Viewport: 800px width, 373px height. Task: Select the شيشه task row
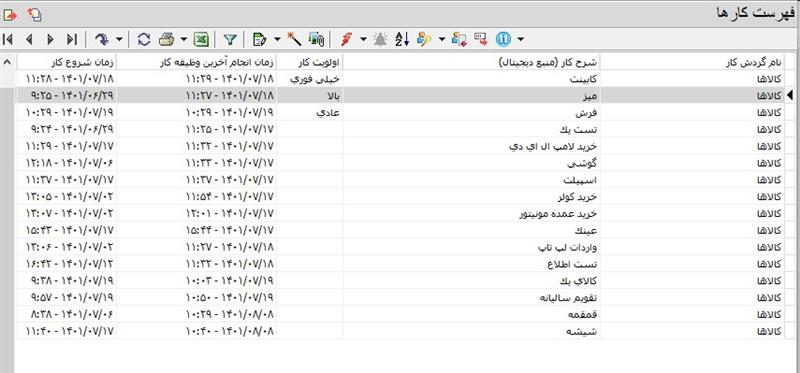400,331
